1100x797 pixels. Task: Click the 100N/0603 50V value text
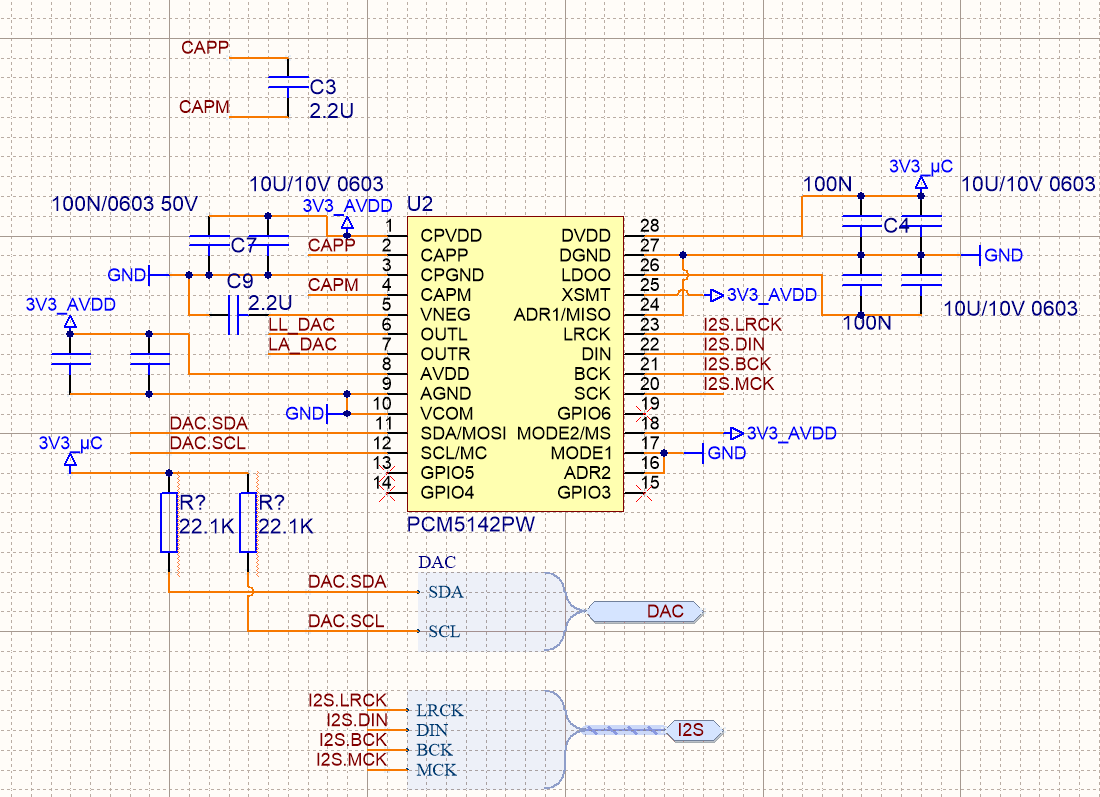pyautogui.click(x=124, y=204)
